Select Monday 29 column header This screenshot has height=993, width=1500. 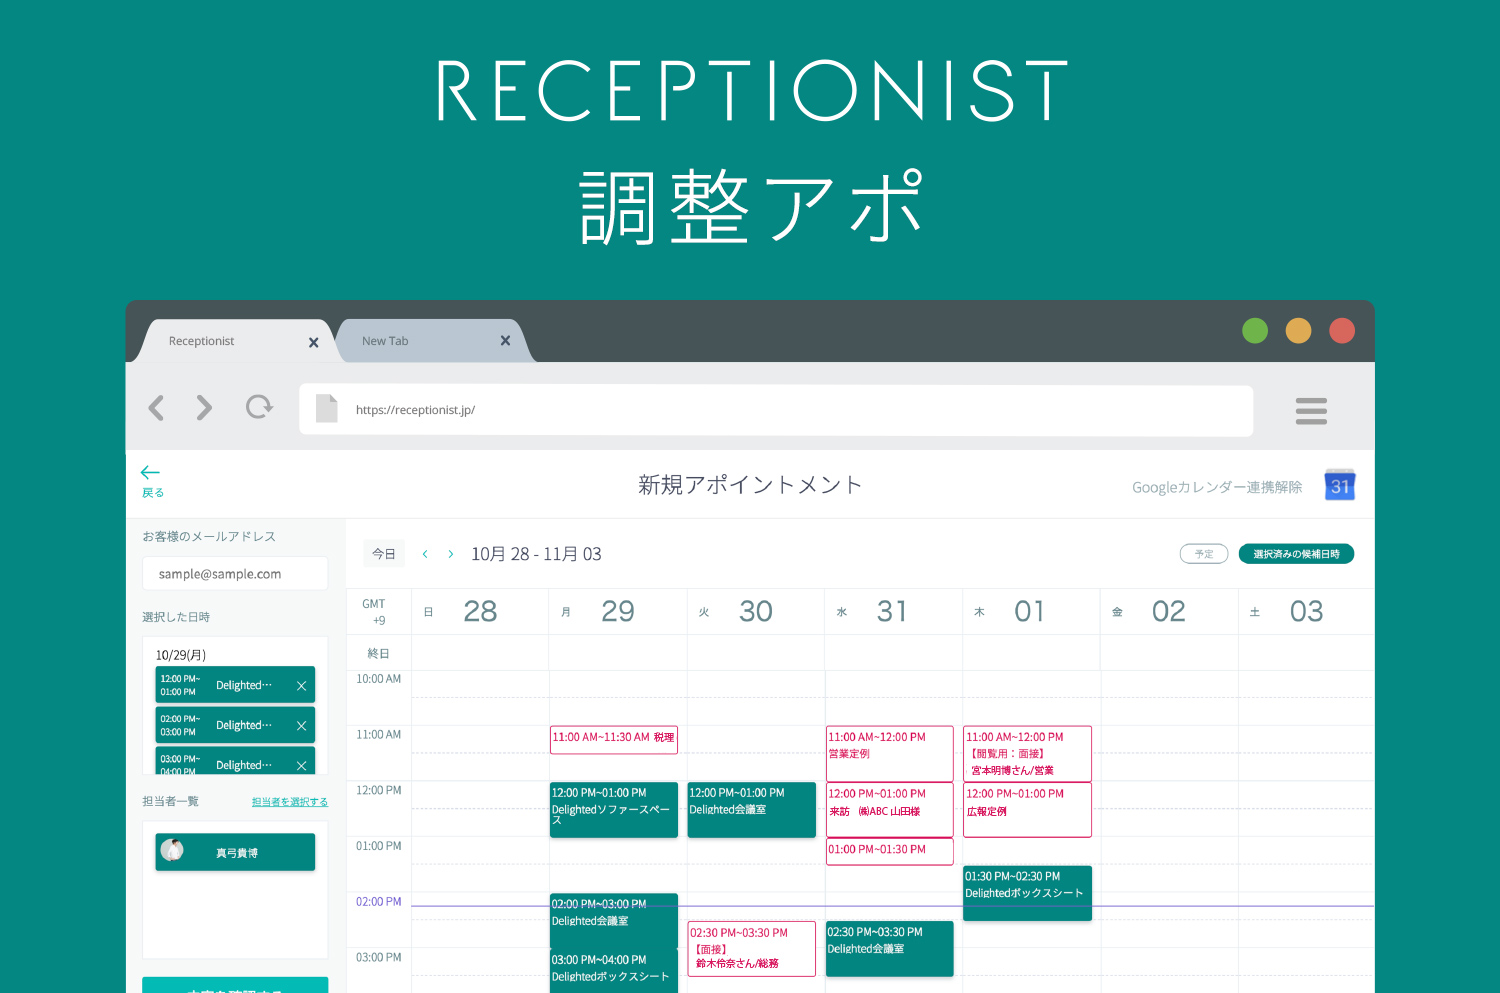tap(618, 611)
